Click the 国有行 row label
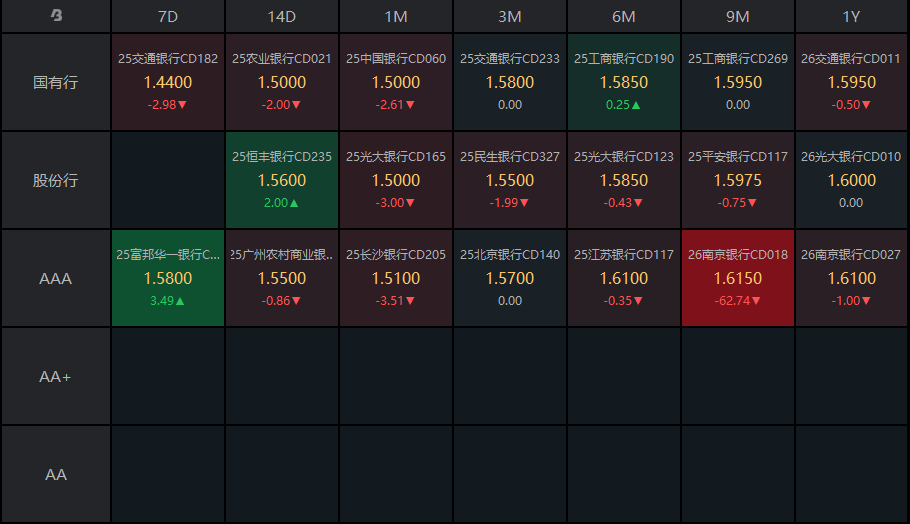The width and height of the screenshot is (910, 524). (x=56, y=82)
